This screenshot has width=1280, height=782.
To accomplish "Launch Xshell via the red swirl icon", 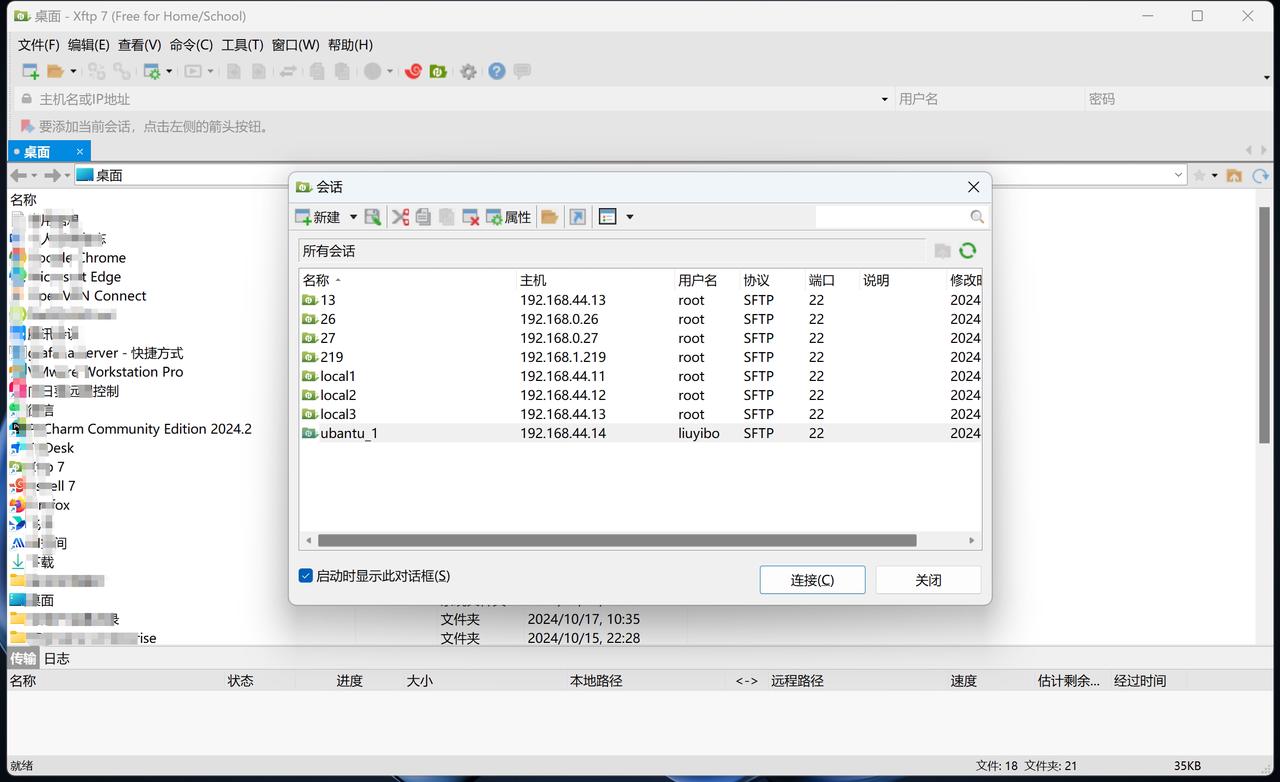I will click(412, 71).
